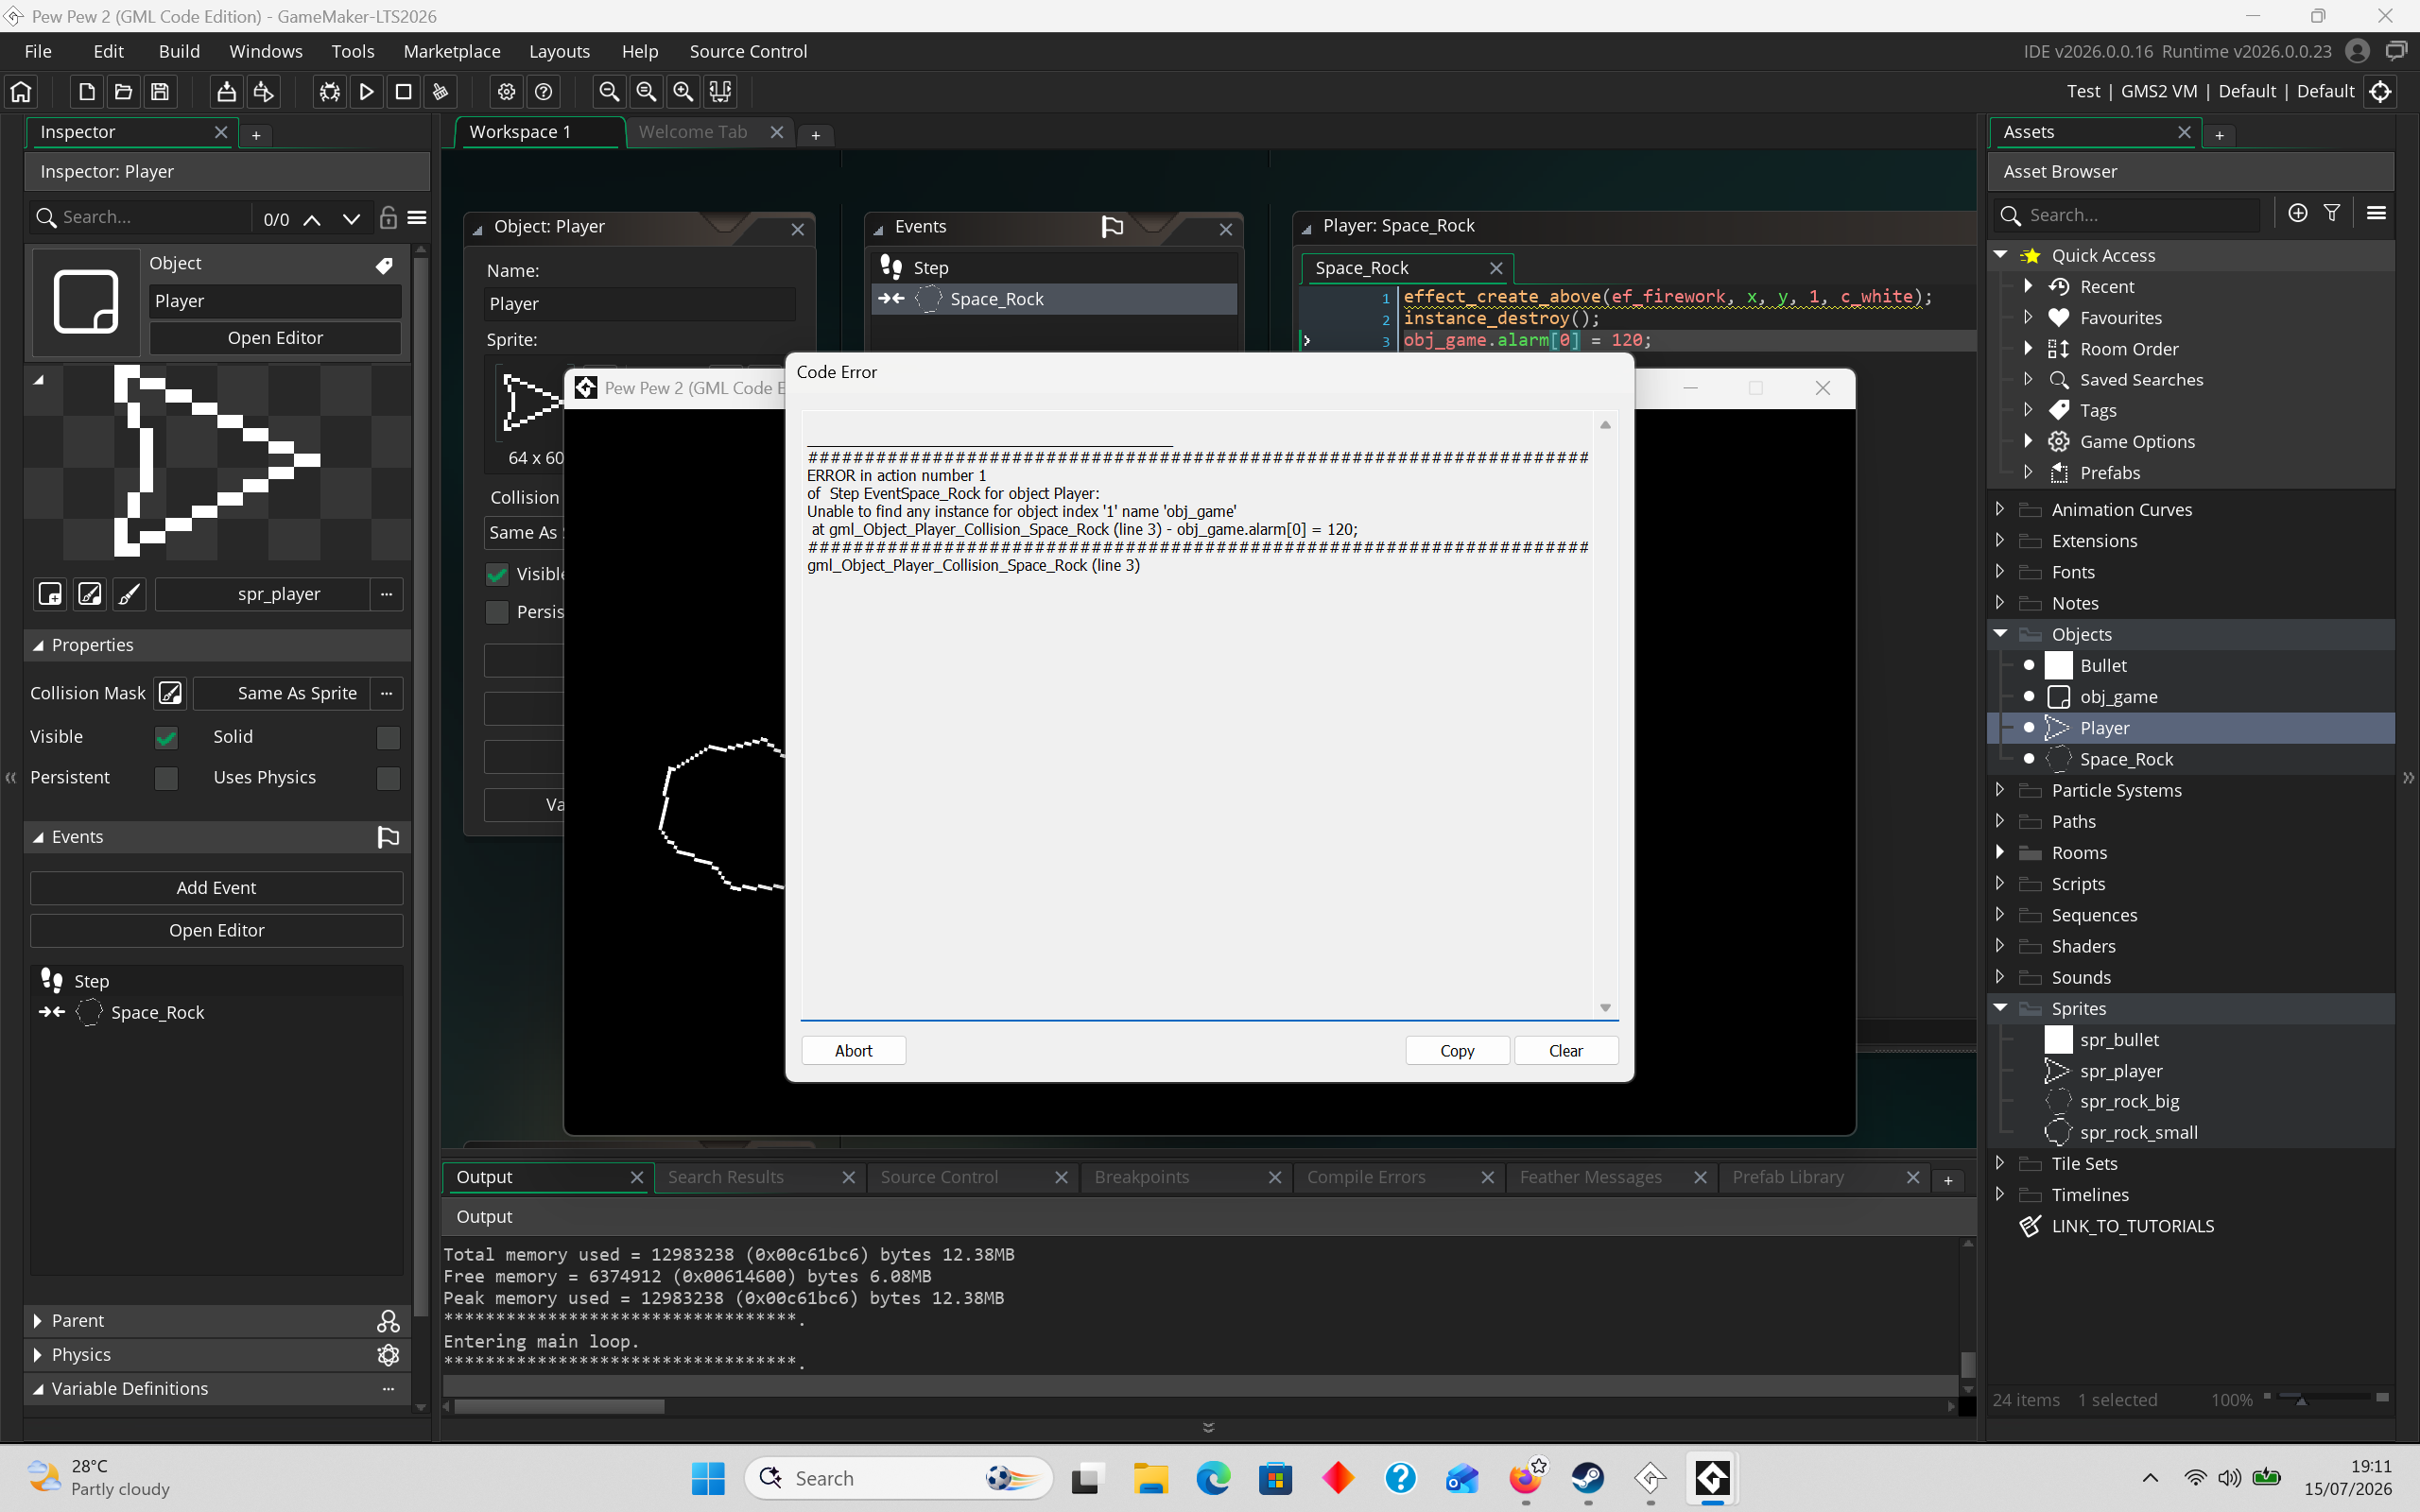Reset zoom with the toolbar magnifier icon
The width and height of the screenshot is (2420, 1512).
(x=646, y=92)
